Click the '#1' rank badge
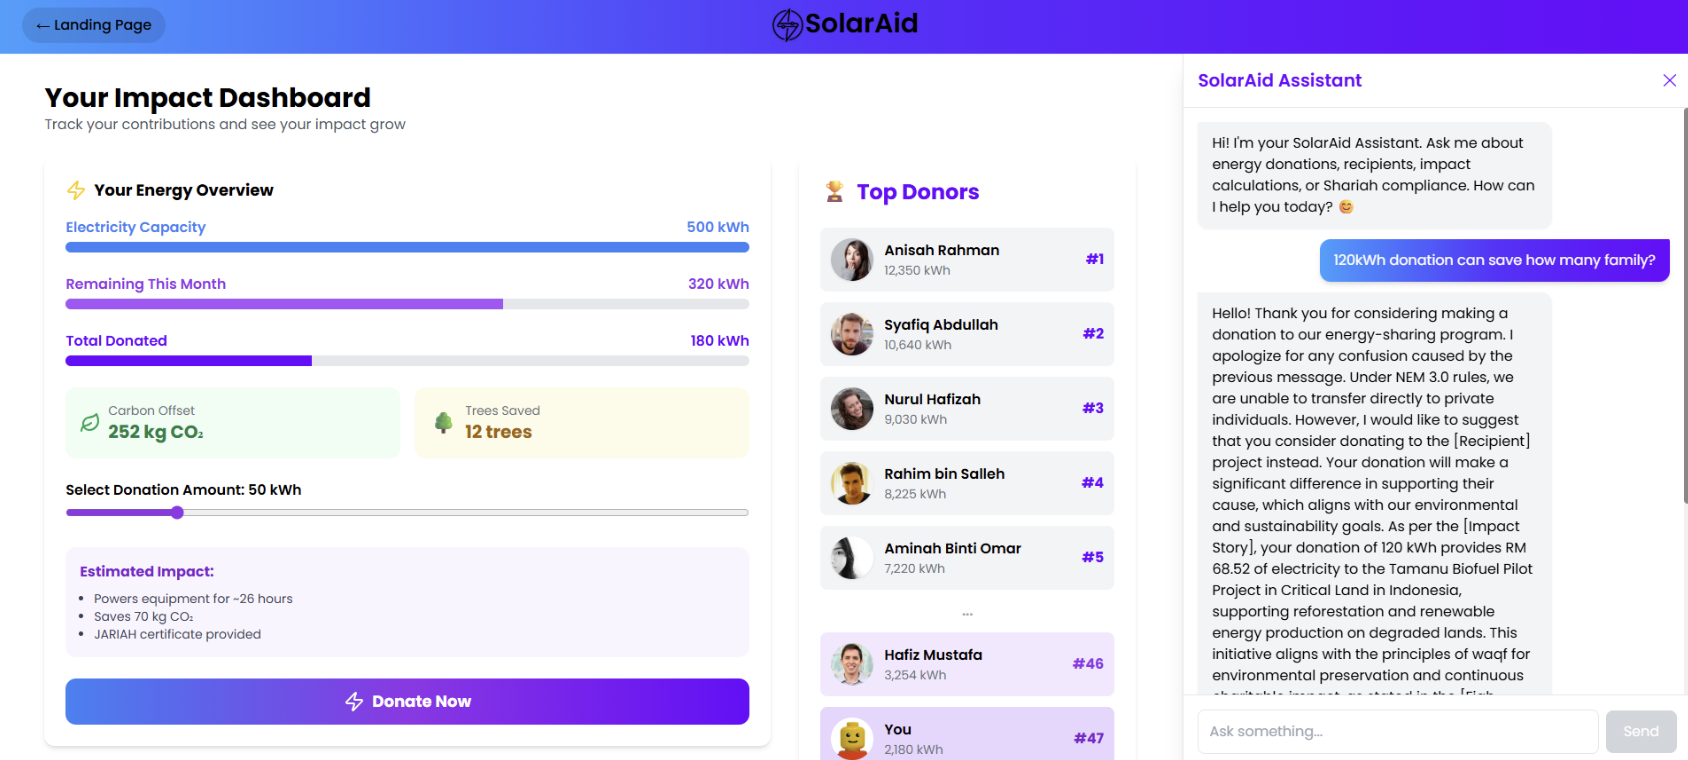1688x760 pixels. click(x=1095, y=259)
